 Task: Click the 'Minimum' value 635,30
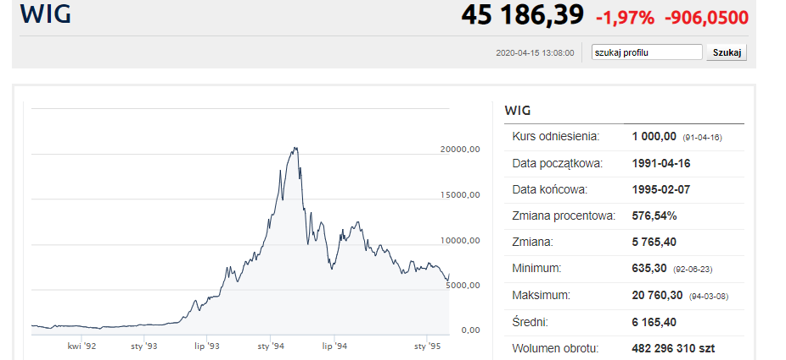pos(649,269)
